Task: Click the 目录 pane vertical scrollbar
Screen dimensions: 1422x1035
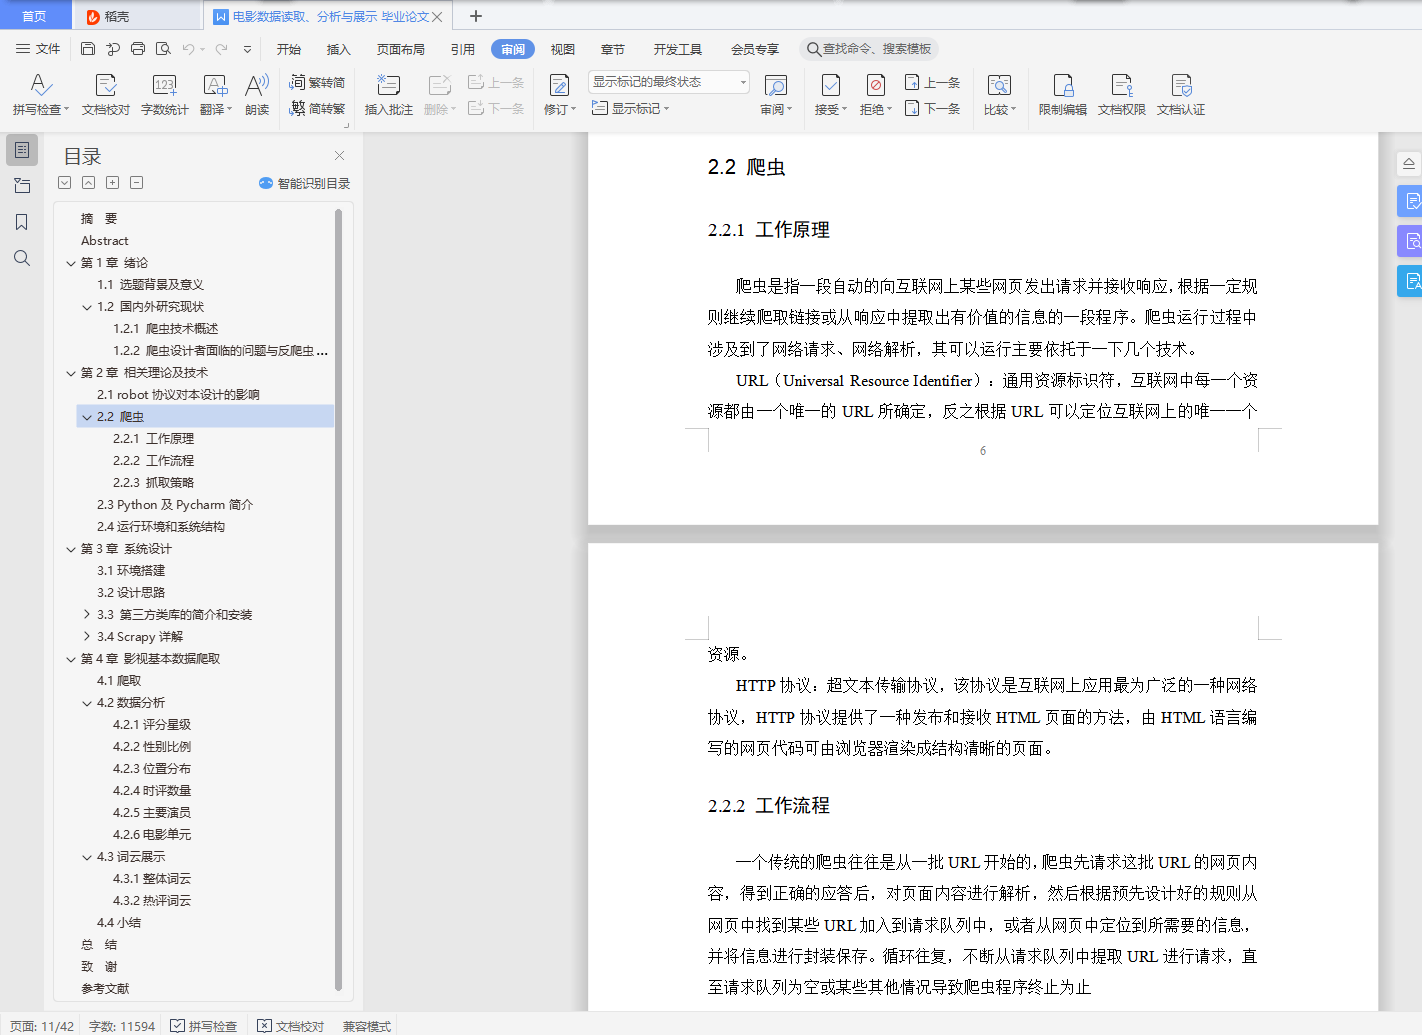Action: 338,600
